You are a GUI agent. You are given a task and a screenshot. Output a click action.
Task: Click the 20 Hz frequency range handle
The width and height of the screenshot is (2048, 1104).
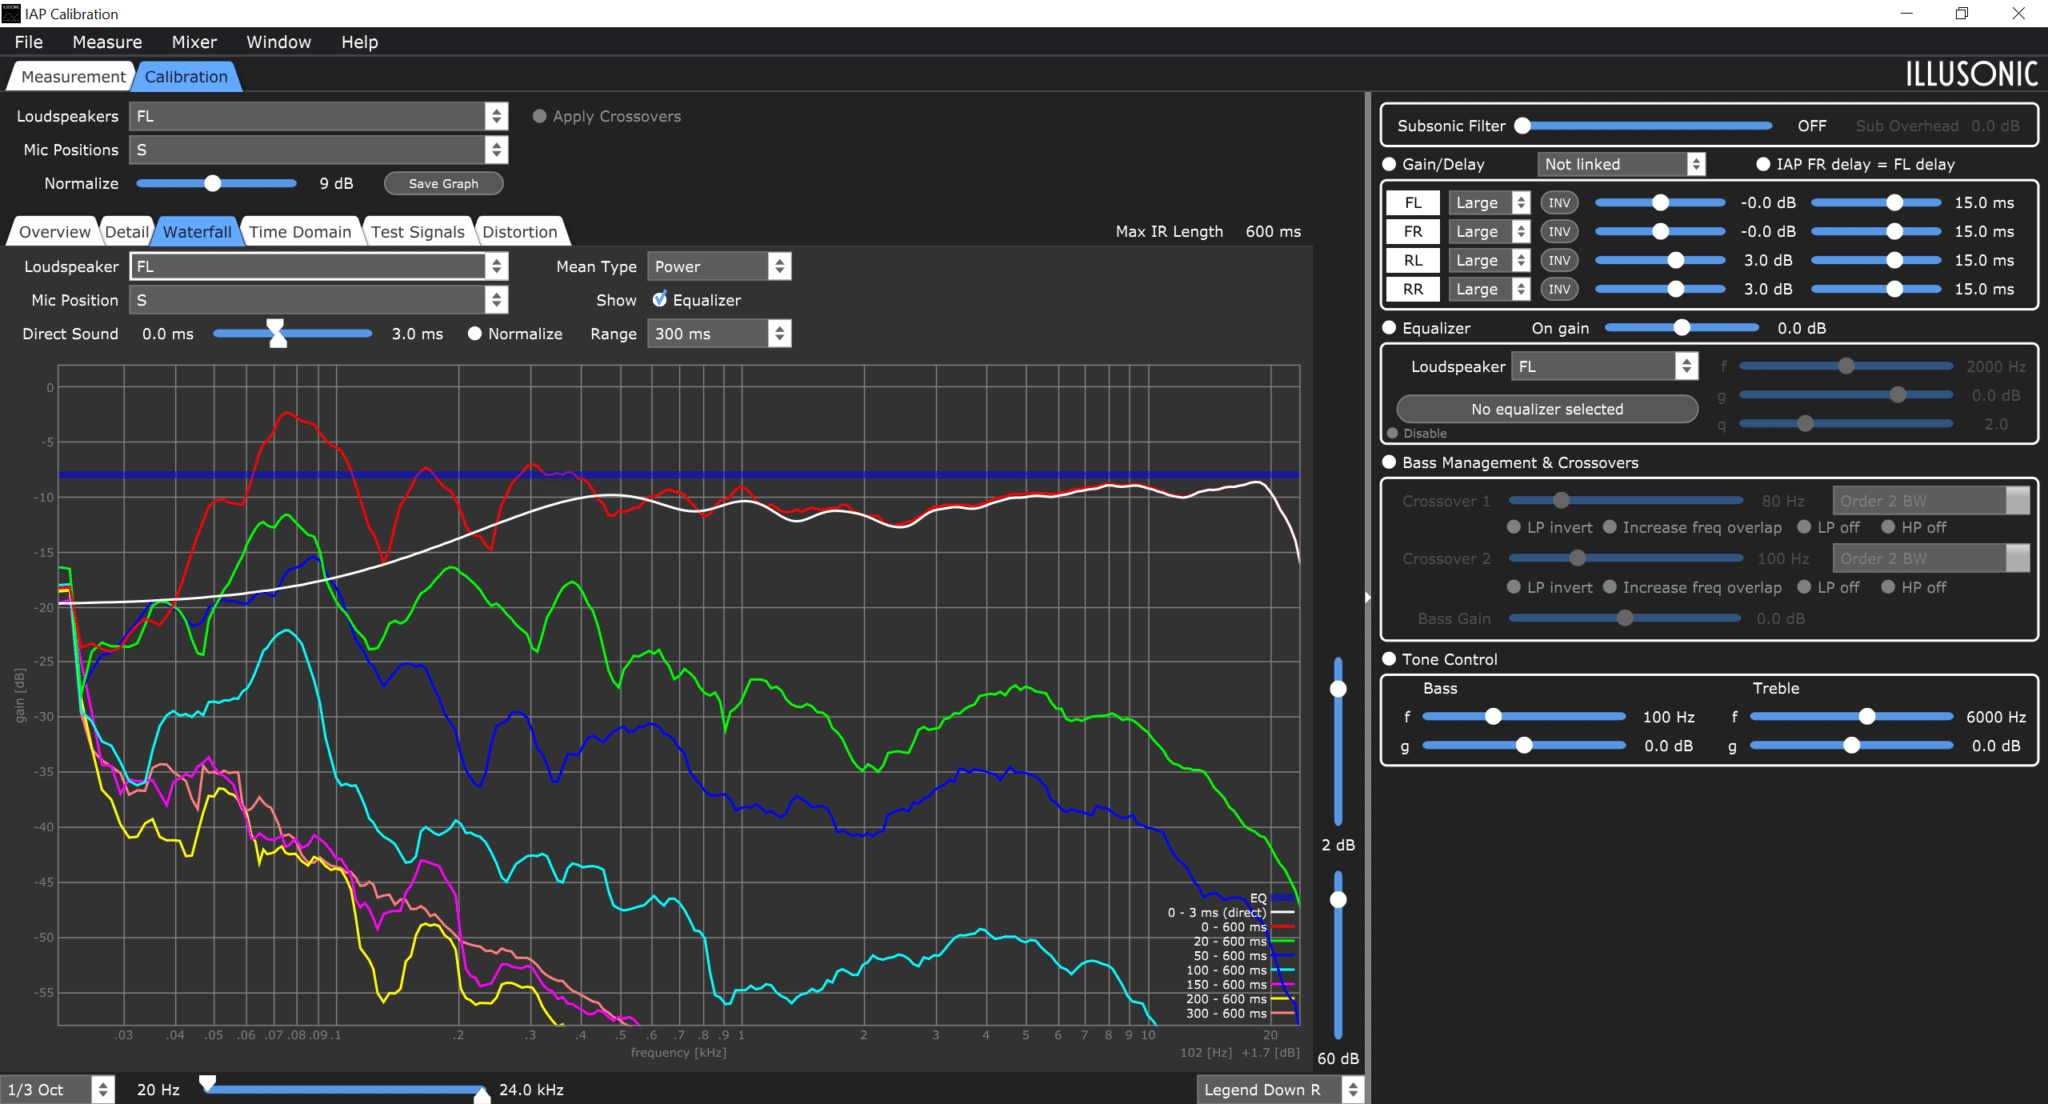pos(208,1083)
